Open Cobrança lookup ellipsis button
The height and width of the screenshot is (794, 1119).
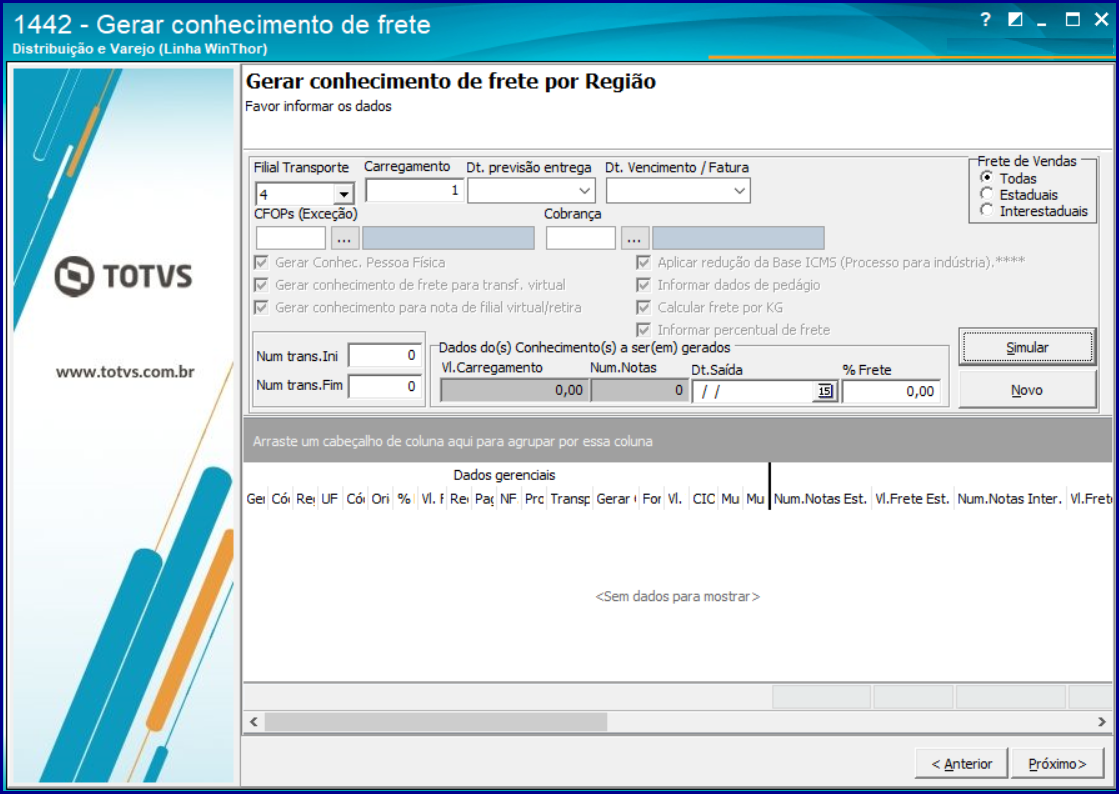(634, 238)
